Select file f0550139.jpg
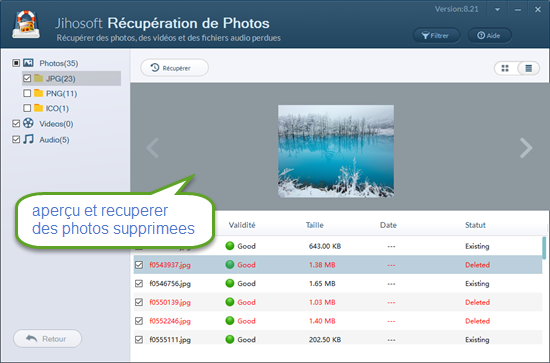The image size is (550, 363). [x=170, y=302]
